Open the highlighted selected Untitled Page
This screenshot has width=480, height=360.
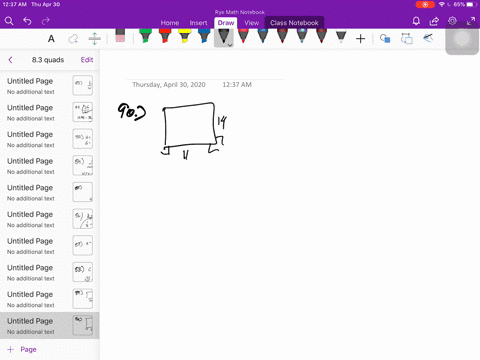coord(50,326)
